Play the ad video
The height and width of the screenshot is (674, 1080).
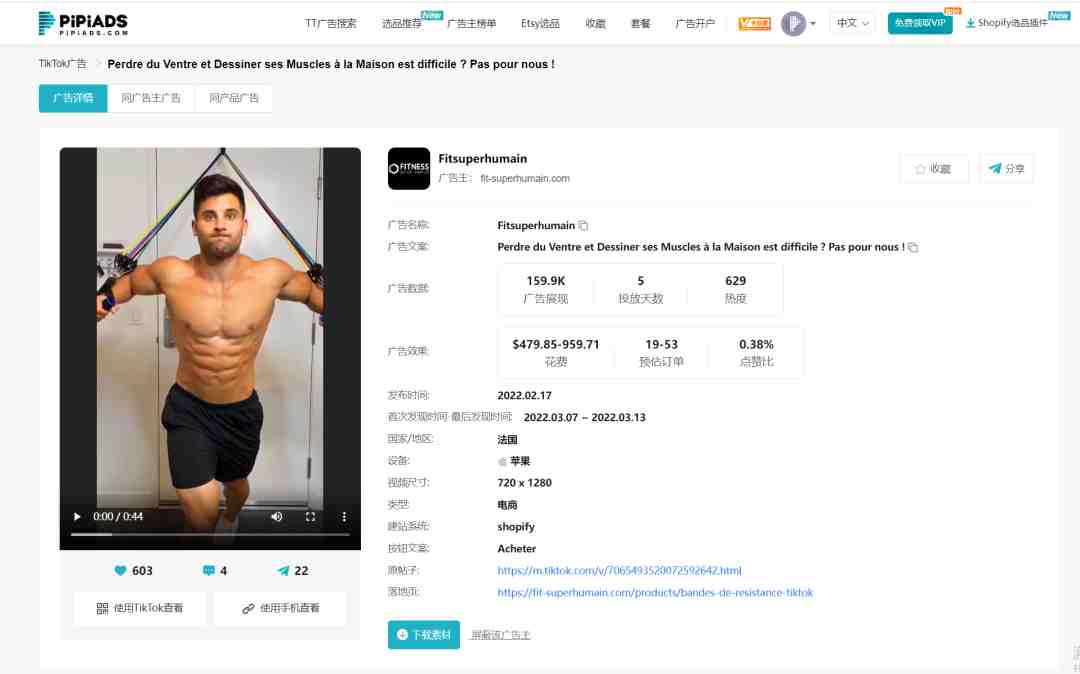click(76, 516)
